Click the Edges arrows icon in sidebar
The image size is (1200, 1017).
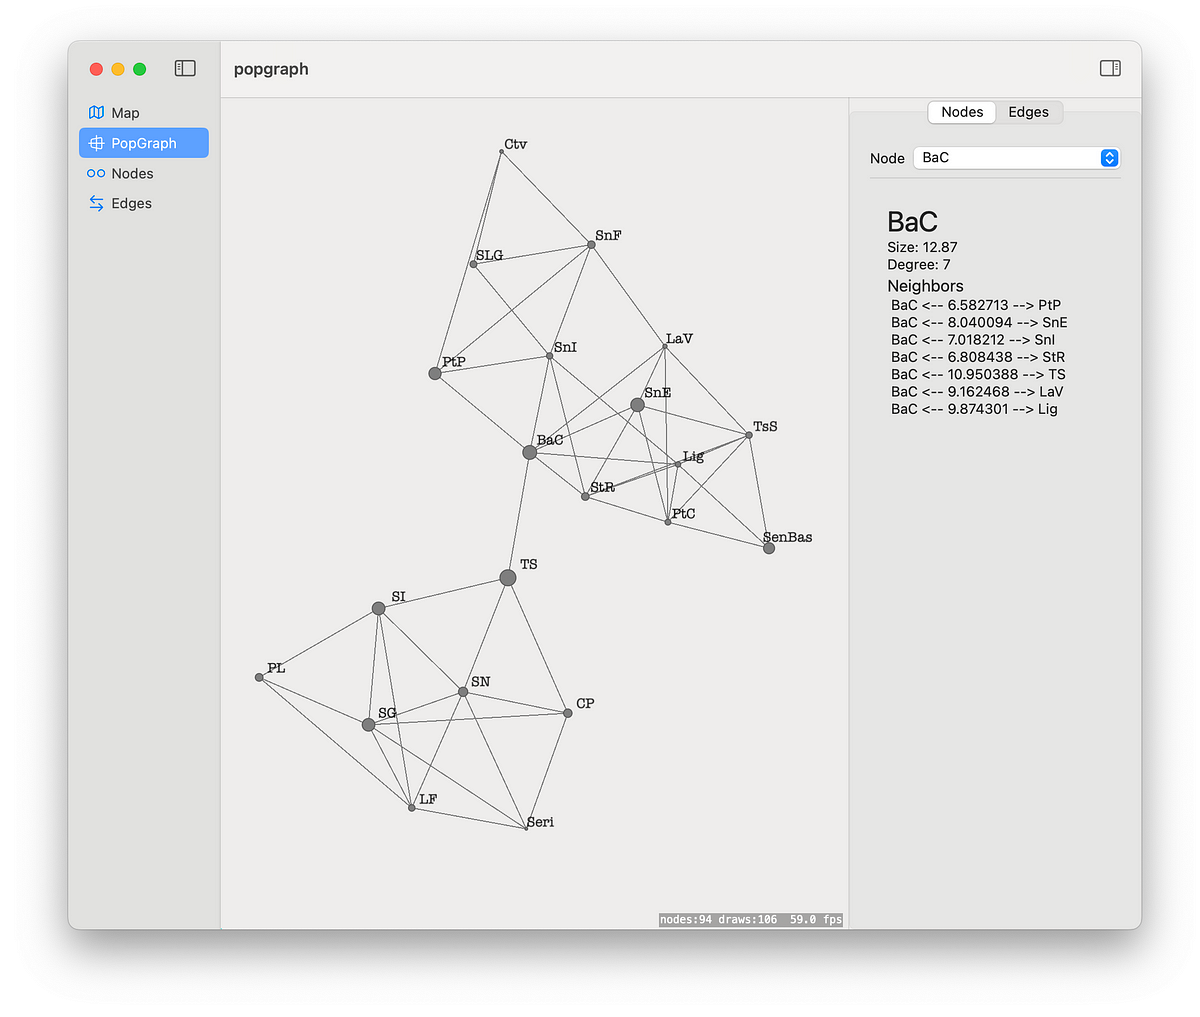(x=97, y=203)
